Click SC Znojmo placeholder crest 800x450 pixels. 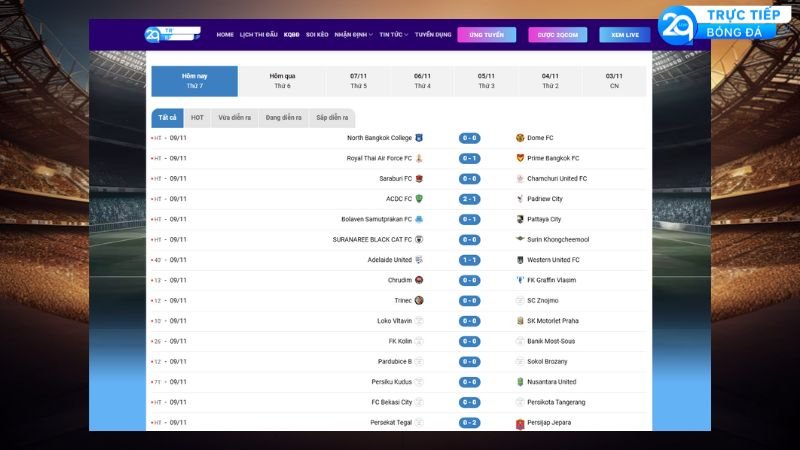[x=520, y=301]
